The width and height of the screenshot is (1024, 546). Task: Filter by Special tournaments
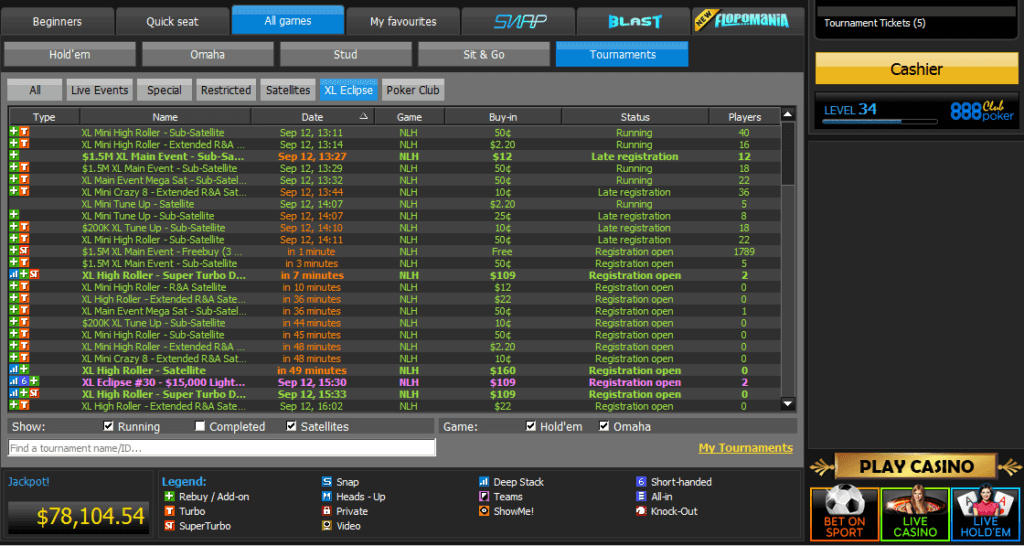[x=165, y=90]
